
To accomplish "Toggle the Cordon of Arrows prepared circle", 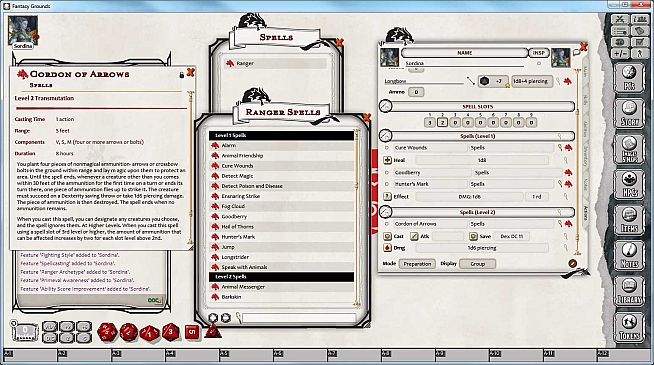I will (387, 224).
